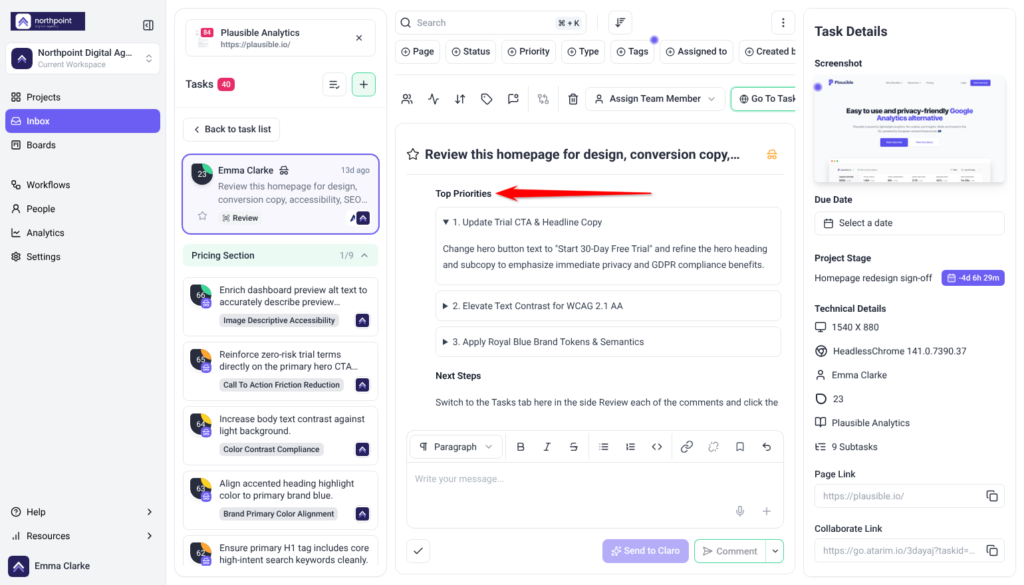Open the Assign Team Member dropdown
The height and width of the screenshot is (585, 1024).
coord(655,99)
